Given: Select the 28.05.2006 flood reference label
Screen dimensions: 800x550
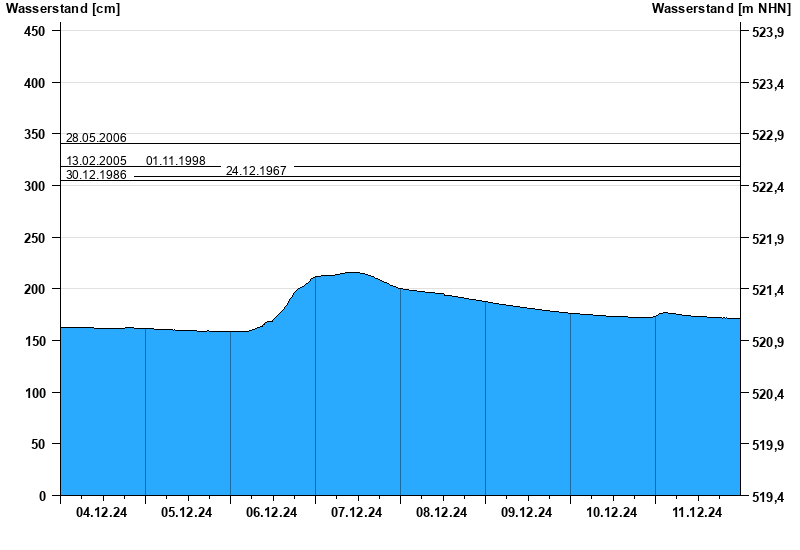Looking at the screenshot, I should (x=96, y=138).
